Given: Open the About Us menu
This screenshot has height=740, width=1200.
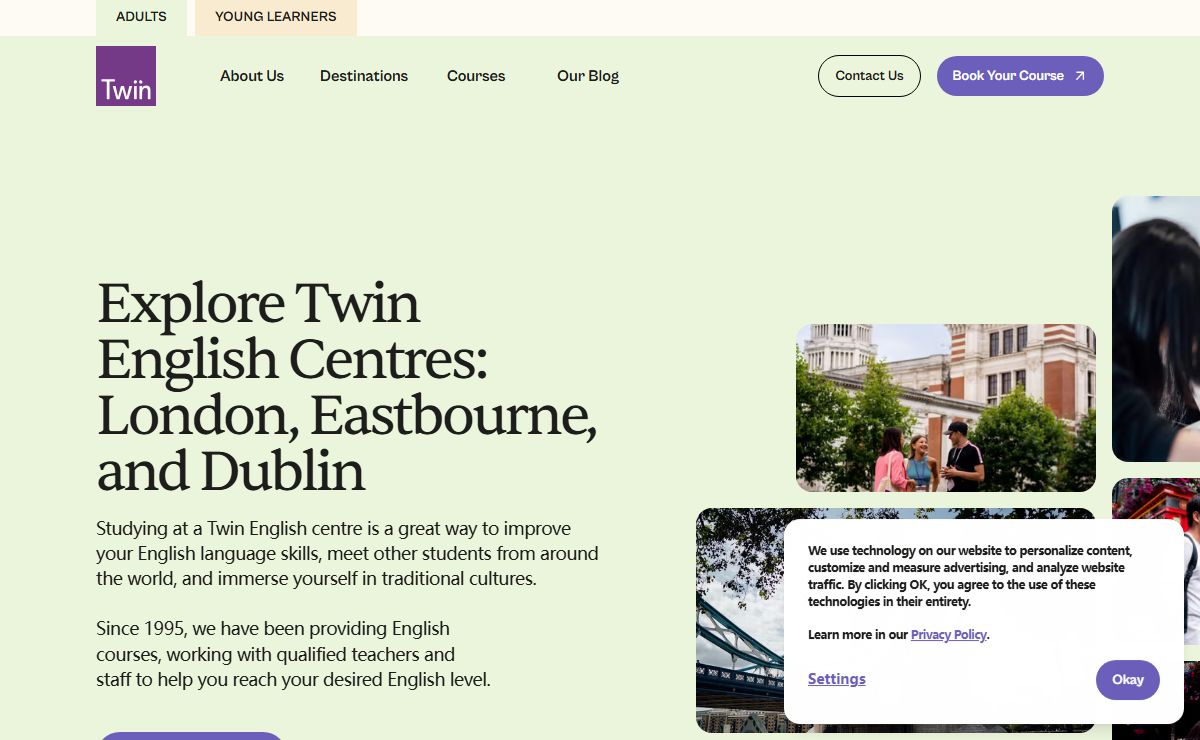Looking at the screenshot, I should pos(252,76).
